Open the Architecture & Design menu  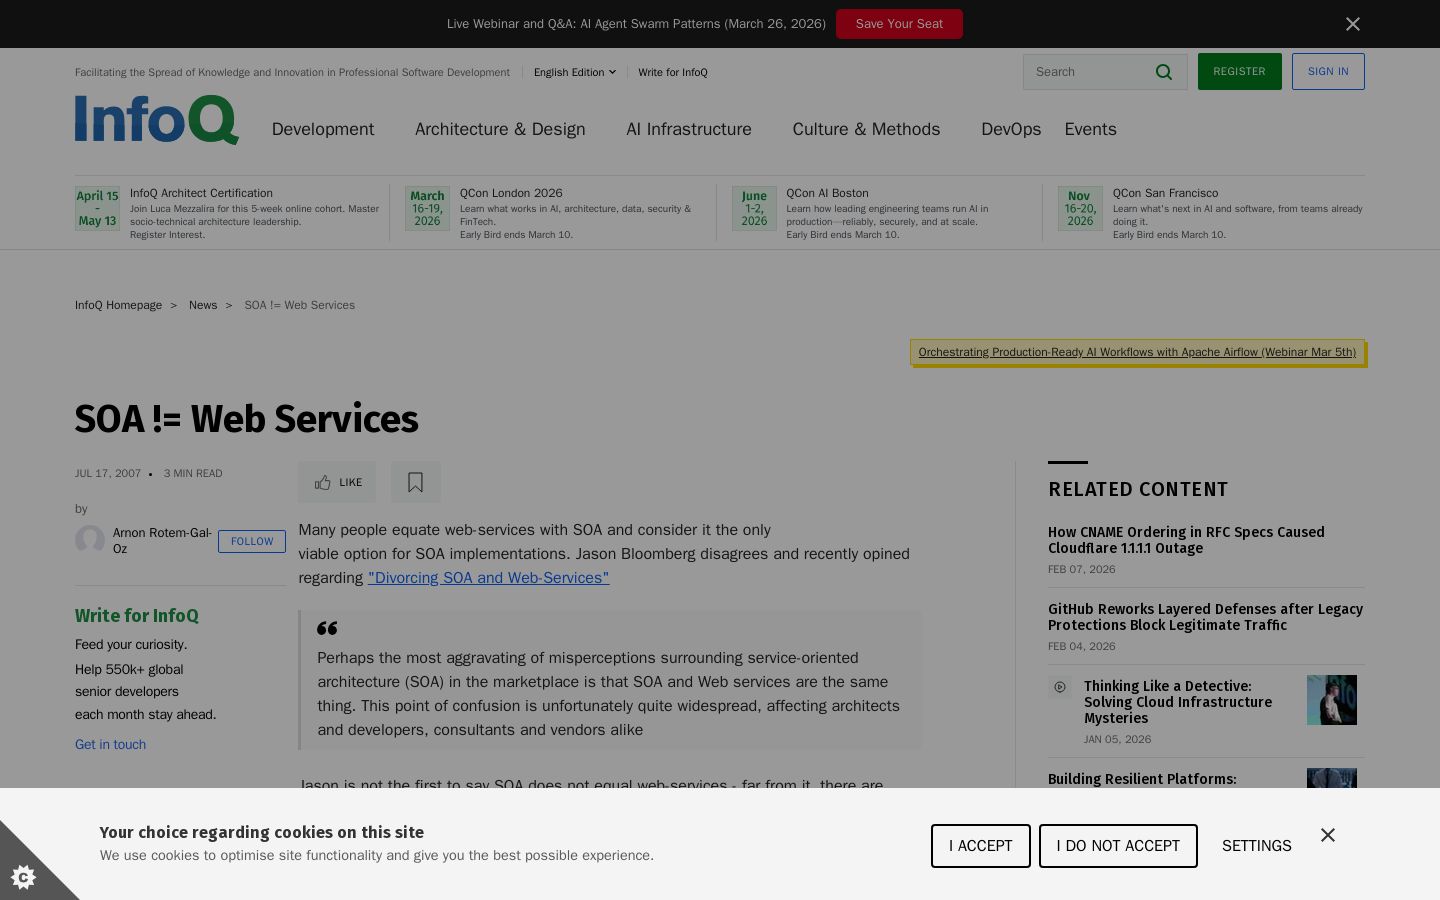(500, 129)
